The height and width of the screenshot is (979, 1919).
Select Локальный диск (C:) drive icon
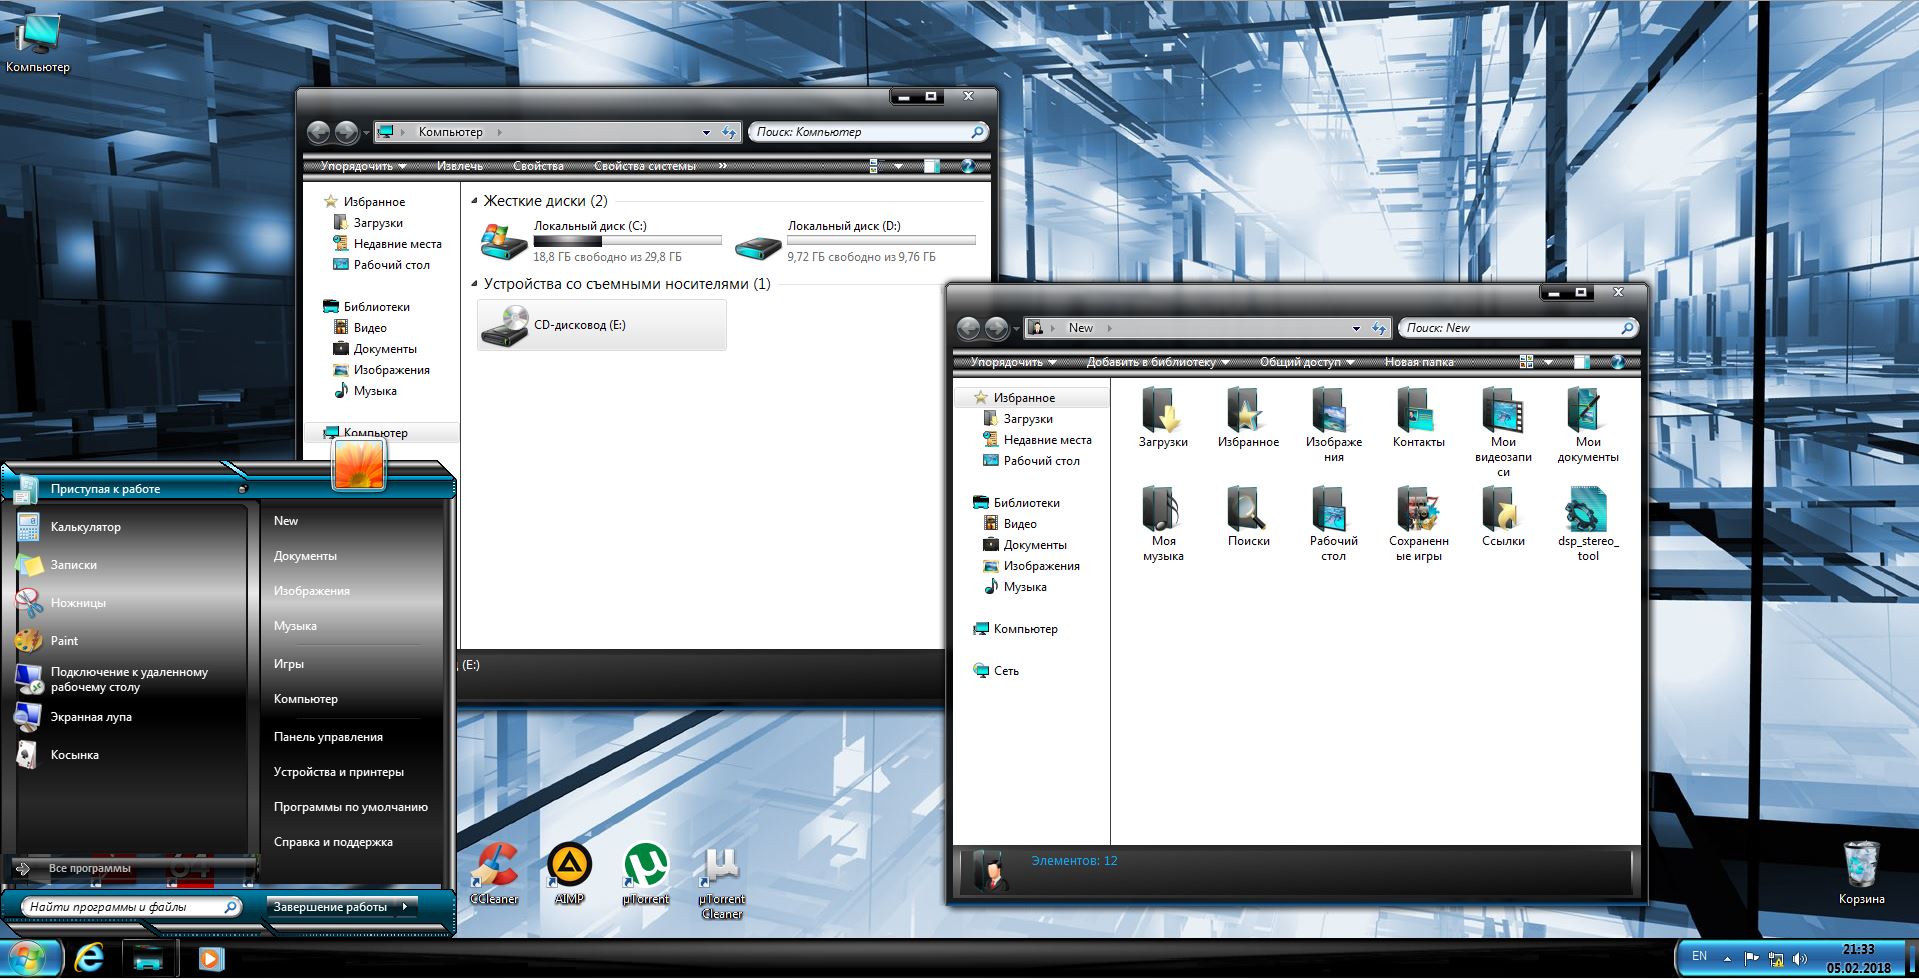coord(504,242)
